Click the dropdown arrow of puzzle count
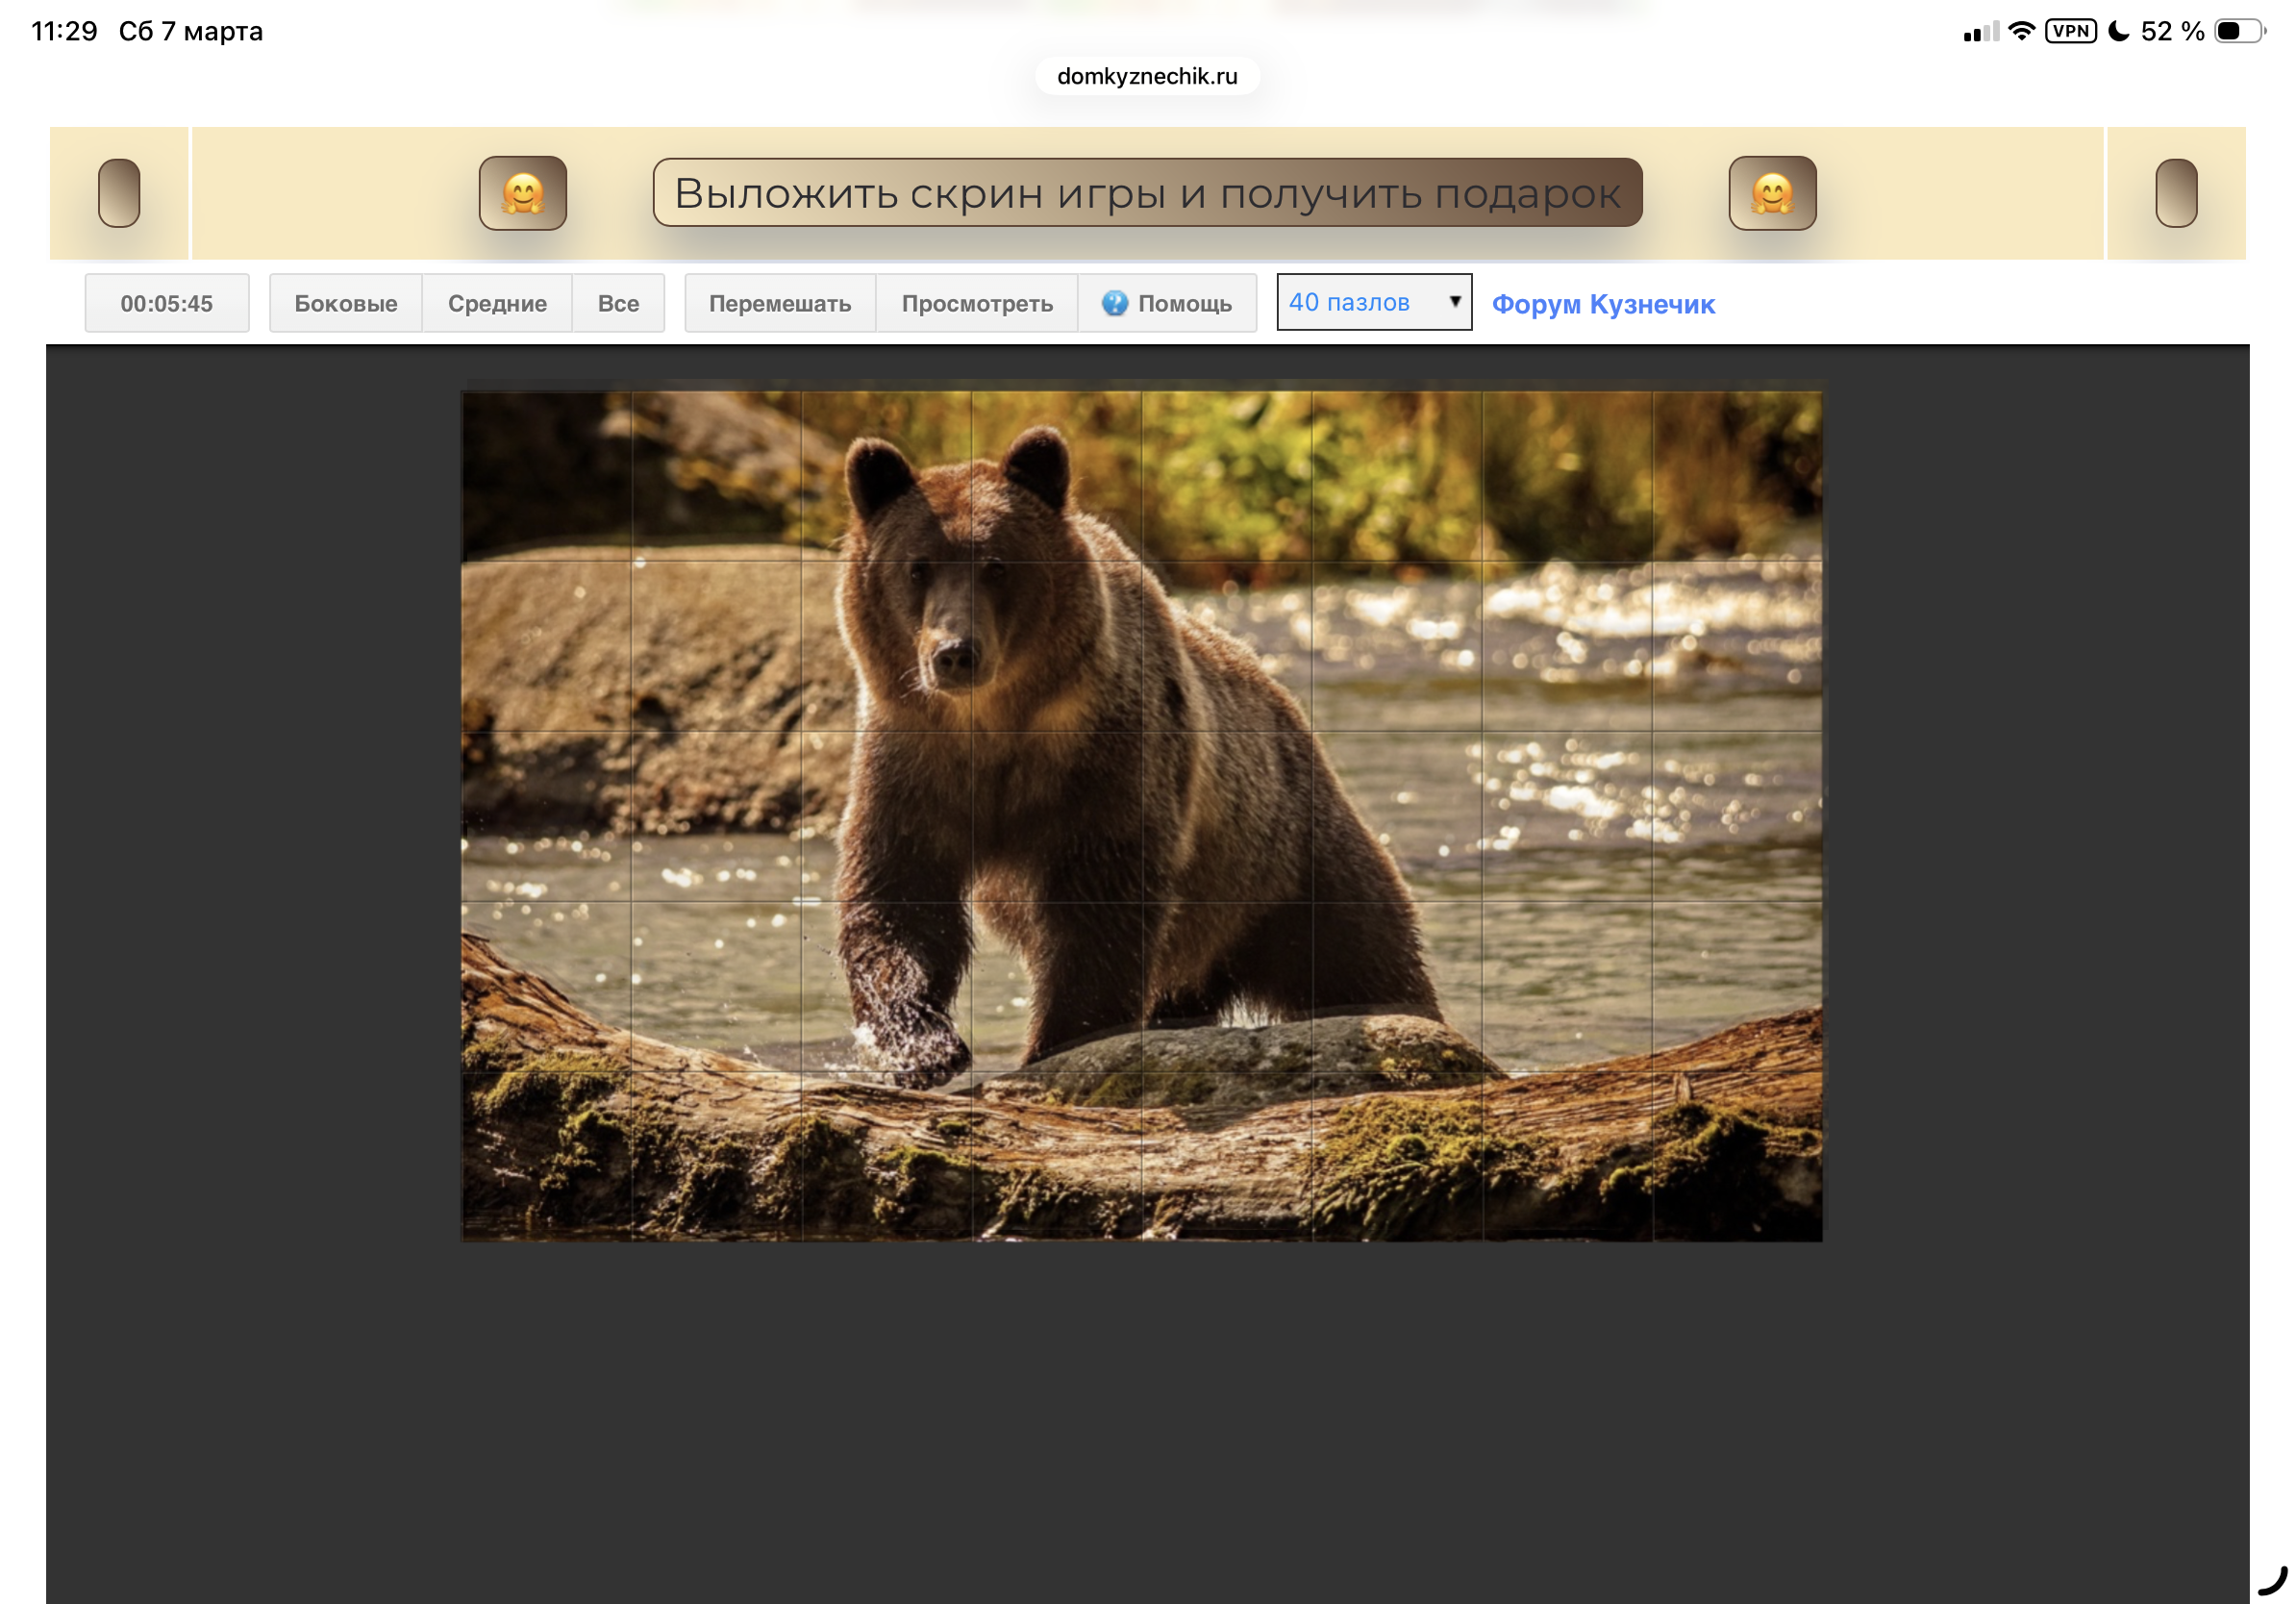Screen dimensions: 2296x1604 (x=1454, y=302)
